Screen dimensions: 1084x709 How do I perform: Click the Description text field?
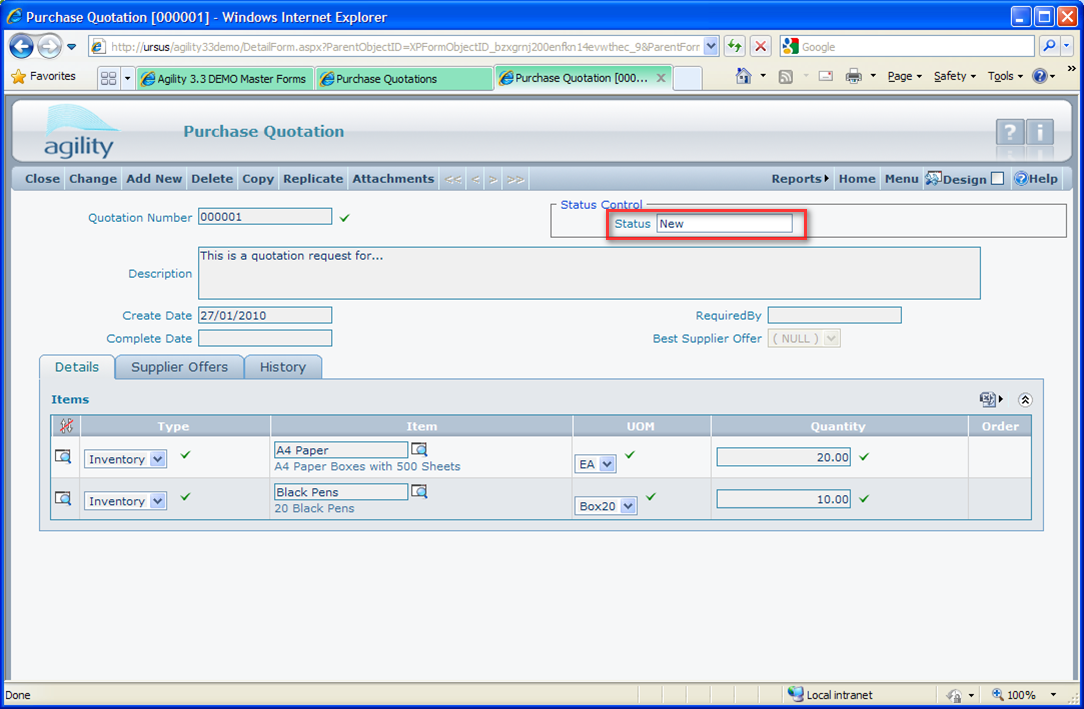[x=588, y=273]
